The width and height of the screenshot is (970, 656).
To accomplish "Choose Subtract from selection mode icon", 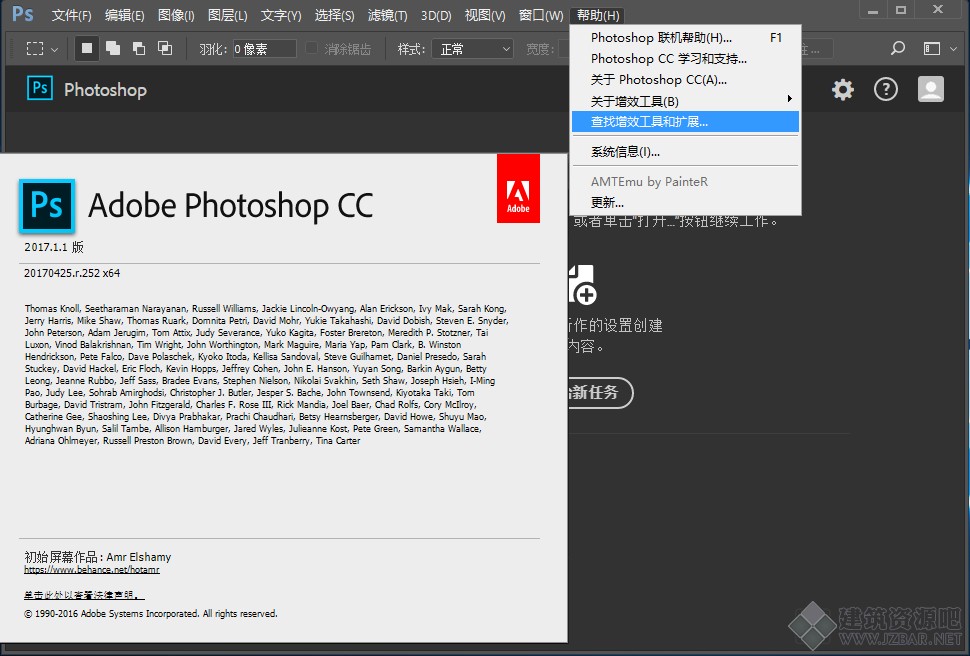I will (x=139, y=48).
